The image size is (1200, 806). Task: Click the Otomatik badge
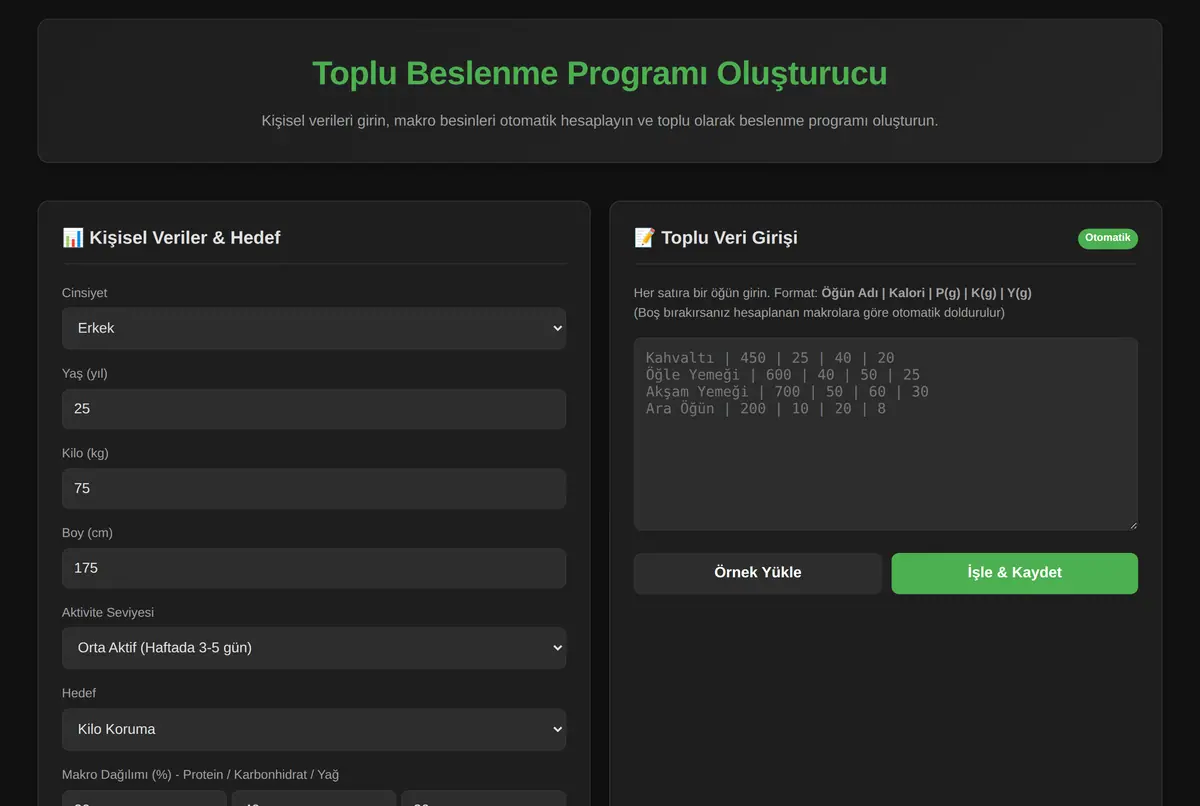[1108, 238]
